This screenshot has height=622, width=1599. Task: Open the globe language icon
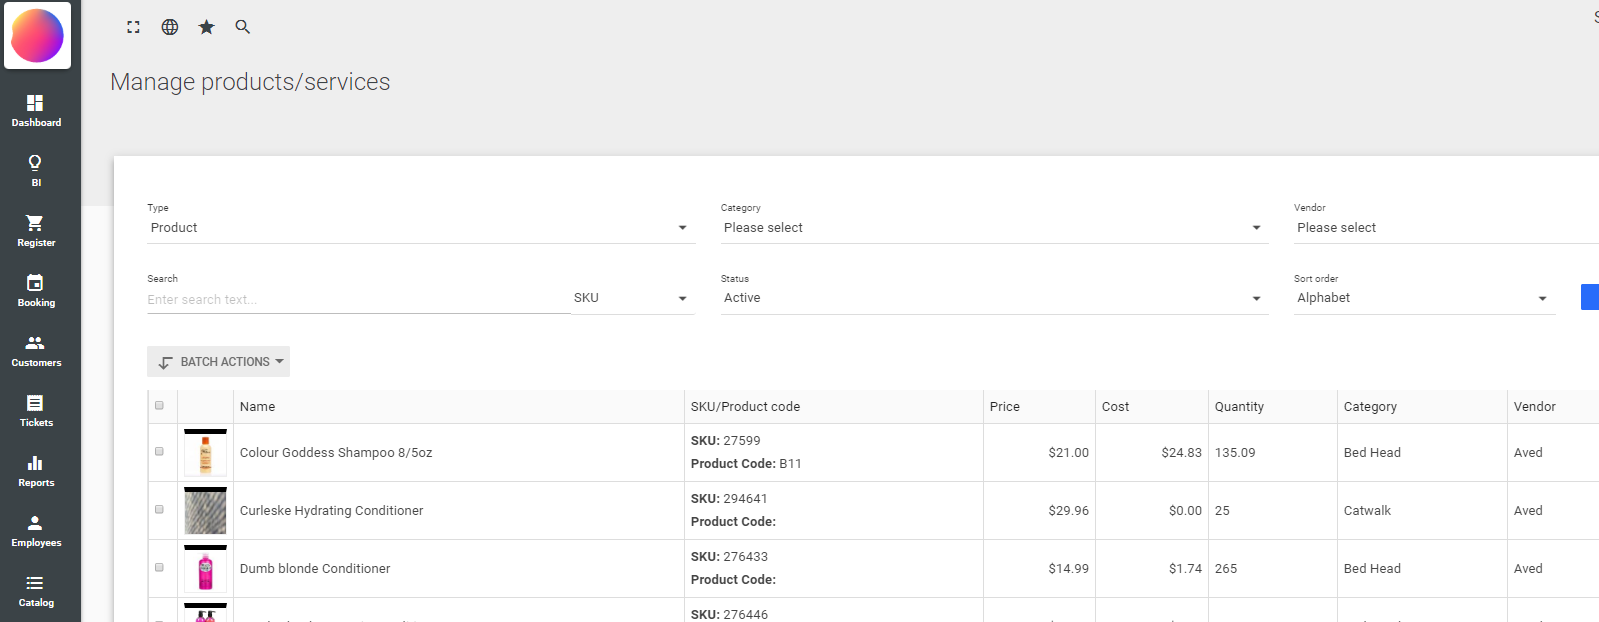[170, 27]
